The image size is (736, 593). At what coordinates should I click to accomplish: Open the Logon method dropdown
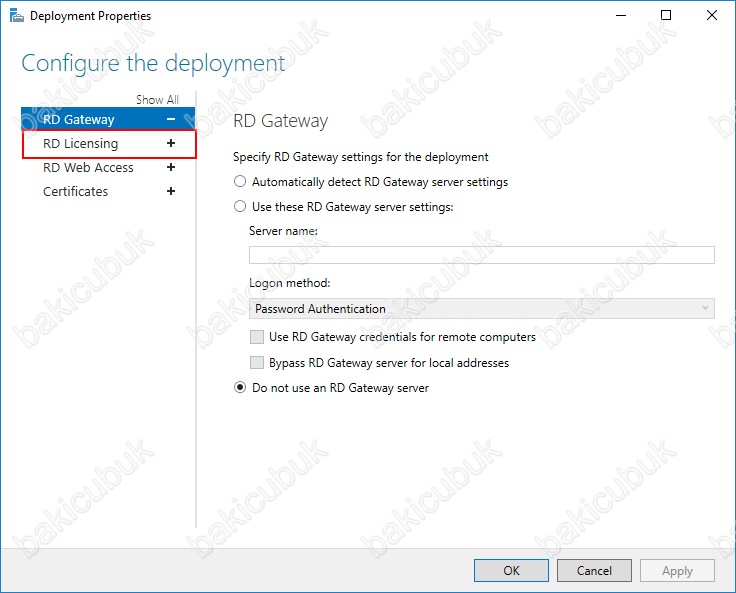(x=482, y=308)
